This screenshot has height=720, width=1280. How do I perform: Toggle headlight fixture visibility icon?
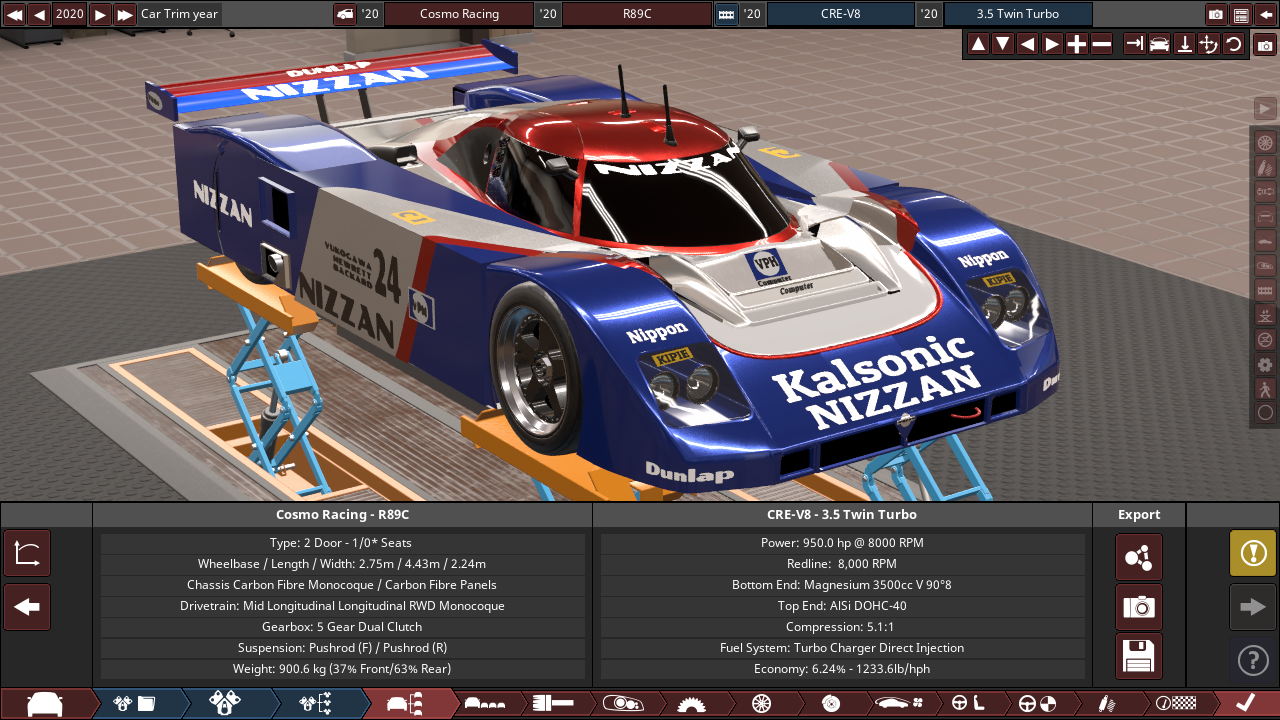(1265, 265)
